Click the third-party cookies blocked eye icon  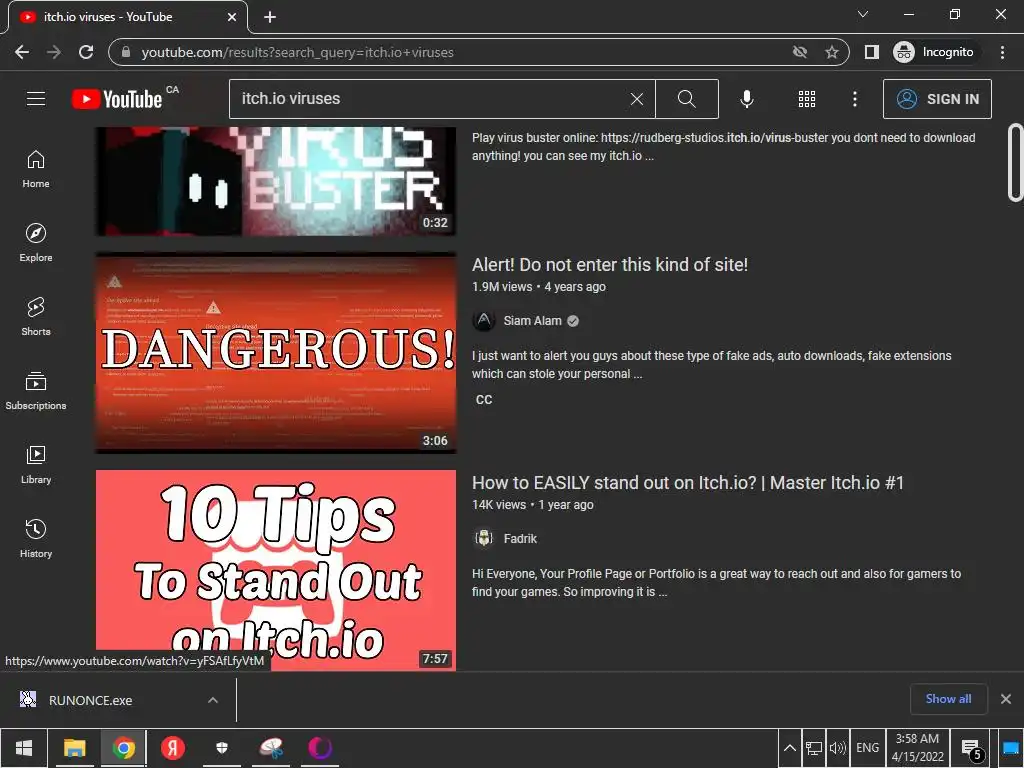coord(799,52)
